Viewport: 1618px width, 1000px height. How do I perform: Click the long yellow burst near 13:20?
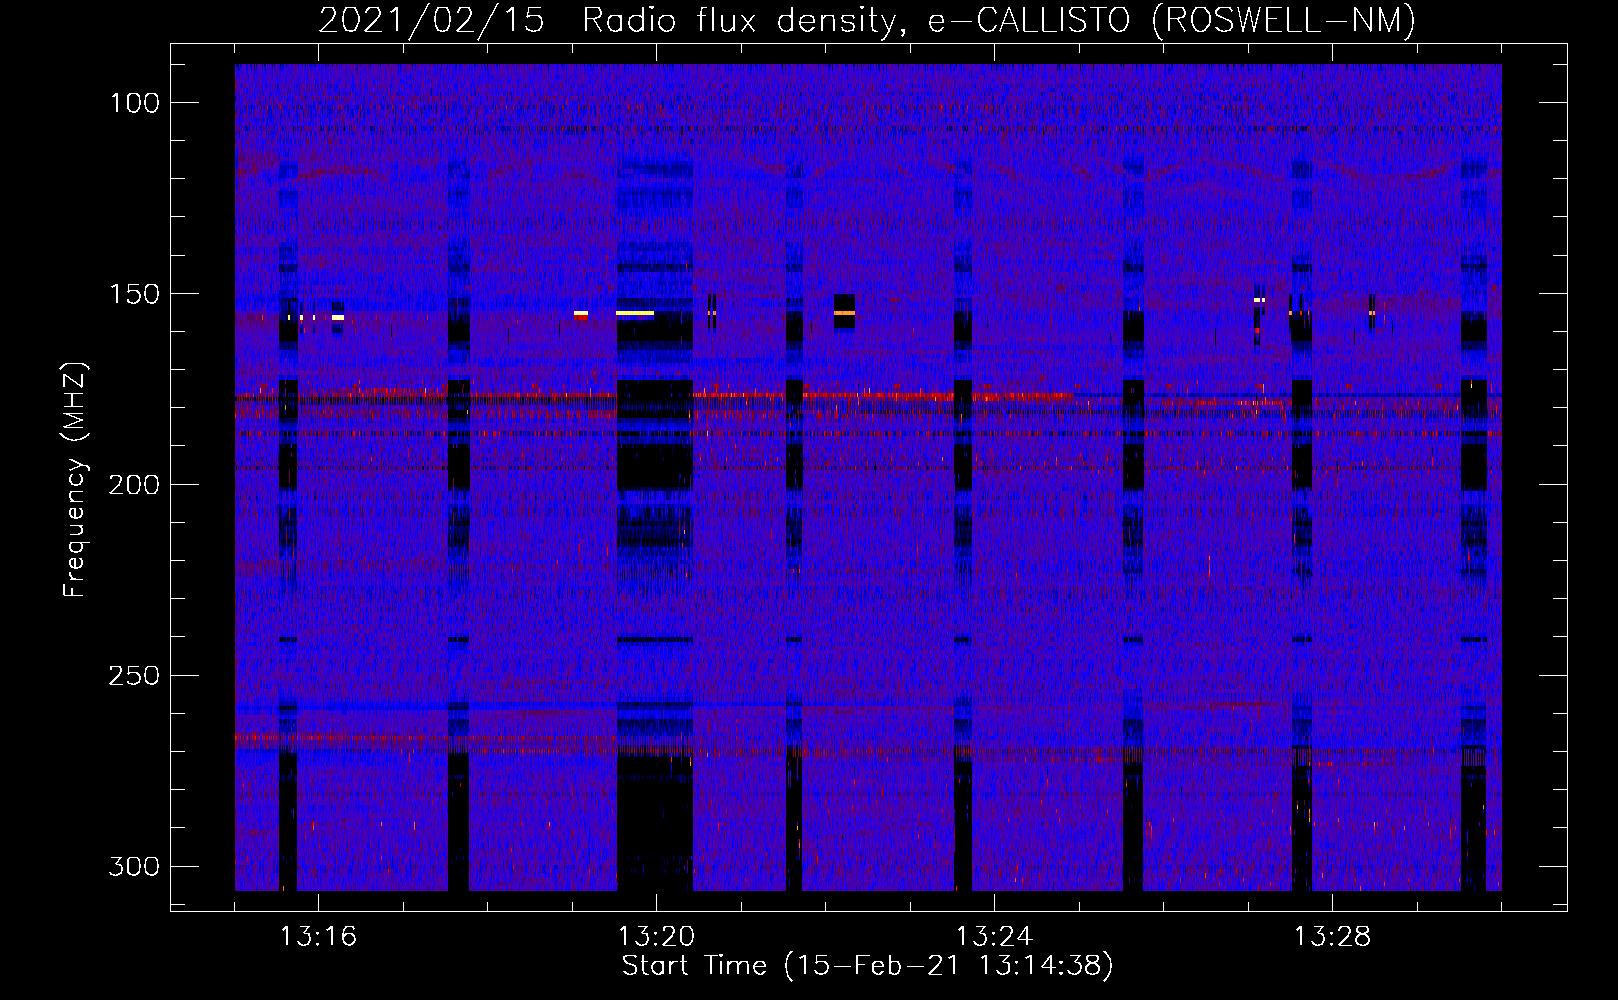click(x=635, y=313)
